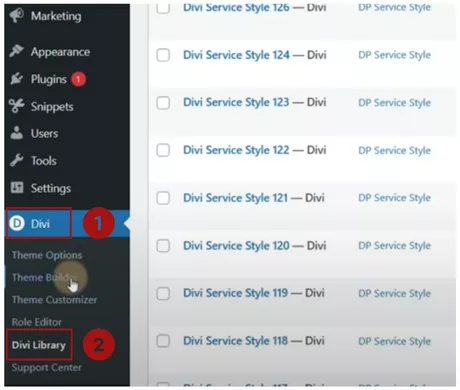The image size is (460, 390).
Task: Open the Appearance menu
Action: coord(60,52)
